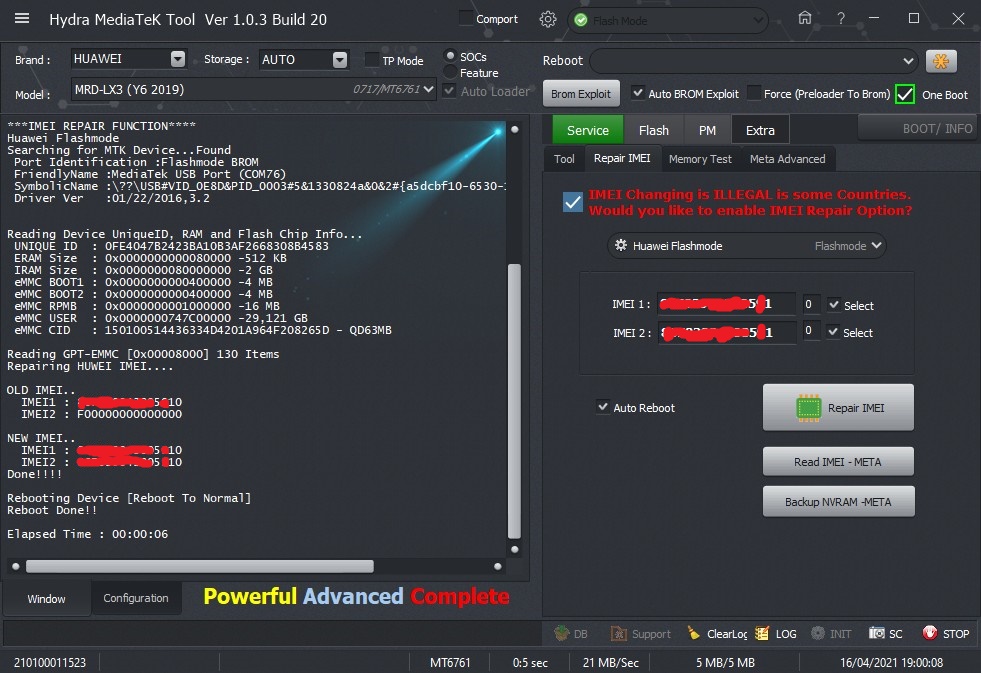This screenshot has height=673, width=981.
Task: Open settings gear next to Comport
Action: [x=547, y=19]
